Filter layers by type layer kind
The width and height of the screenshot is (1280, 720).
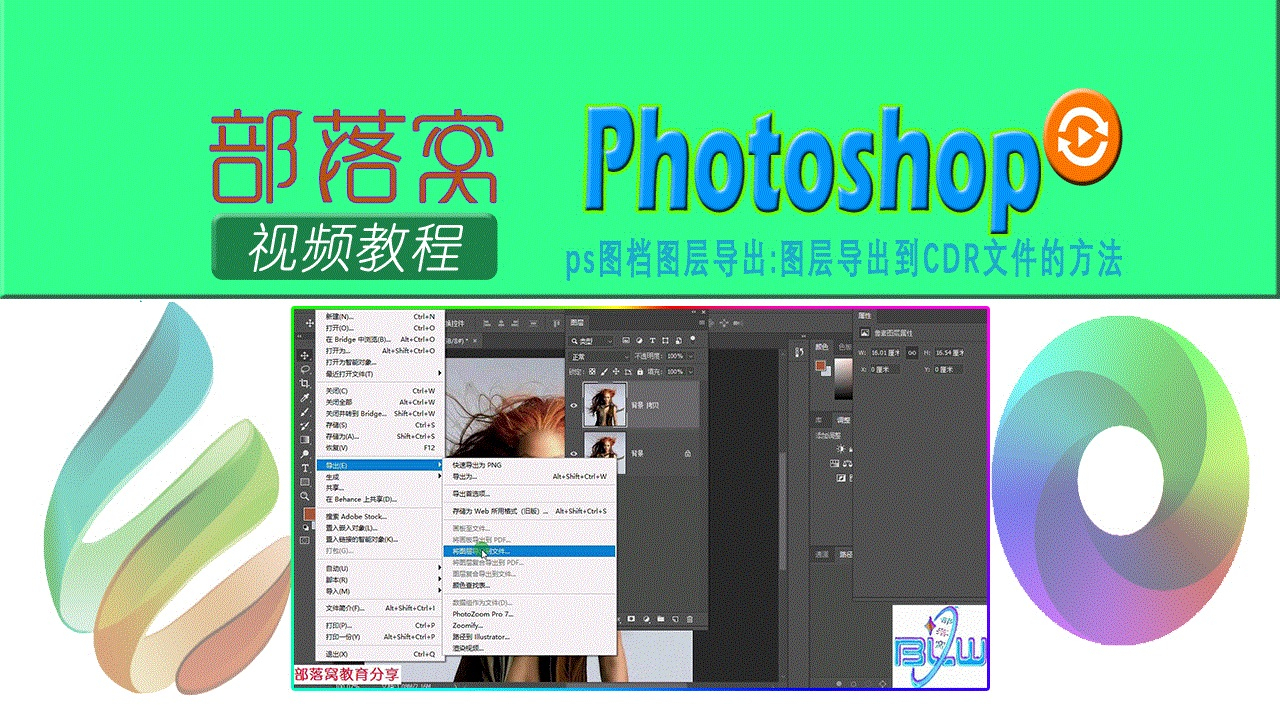pyautogui.click(x=652, y=341)
